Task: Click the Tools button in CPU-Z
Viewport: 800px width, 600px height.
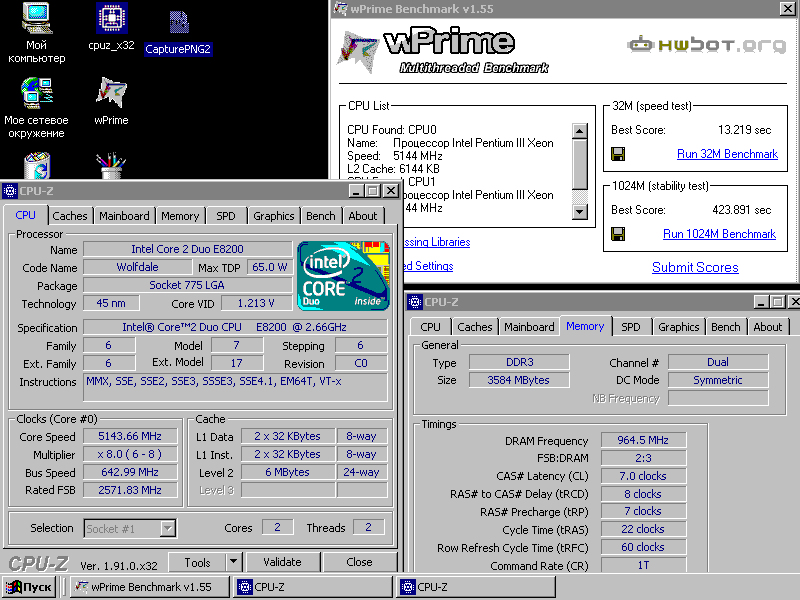Action: point(197,562)
